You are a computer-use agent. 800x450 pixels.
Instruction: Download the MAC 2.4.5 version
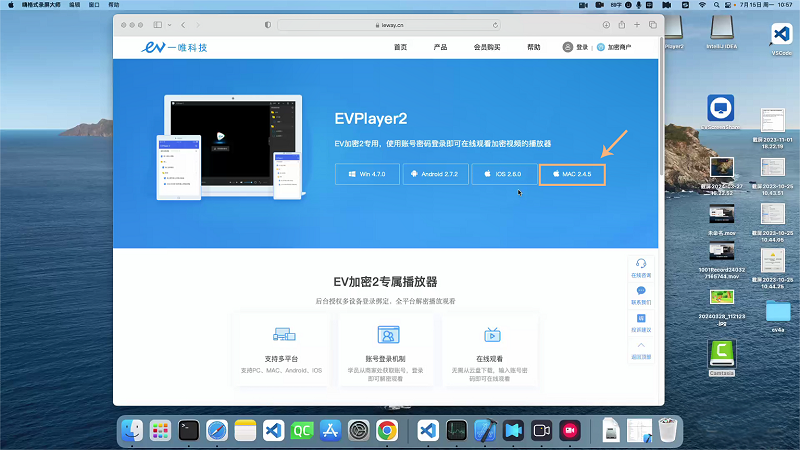pyautogui.click(x=572, y=174)
